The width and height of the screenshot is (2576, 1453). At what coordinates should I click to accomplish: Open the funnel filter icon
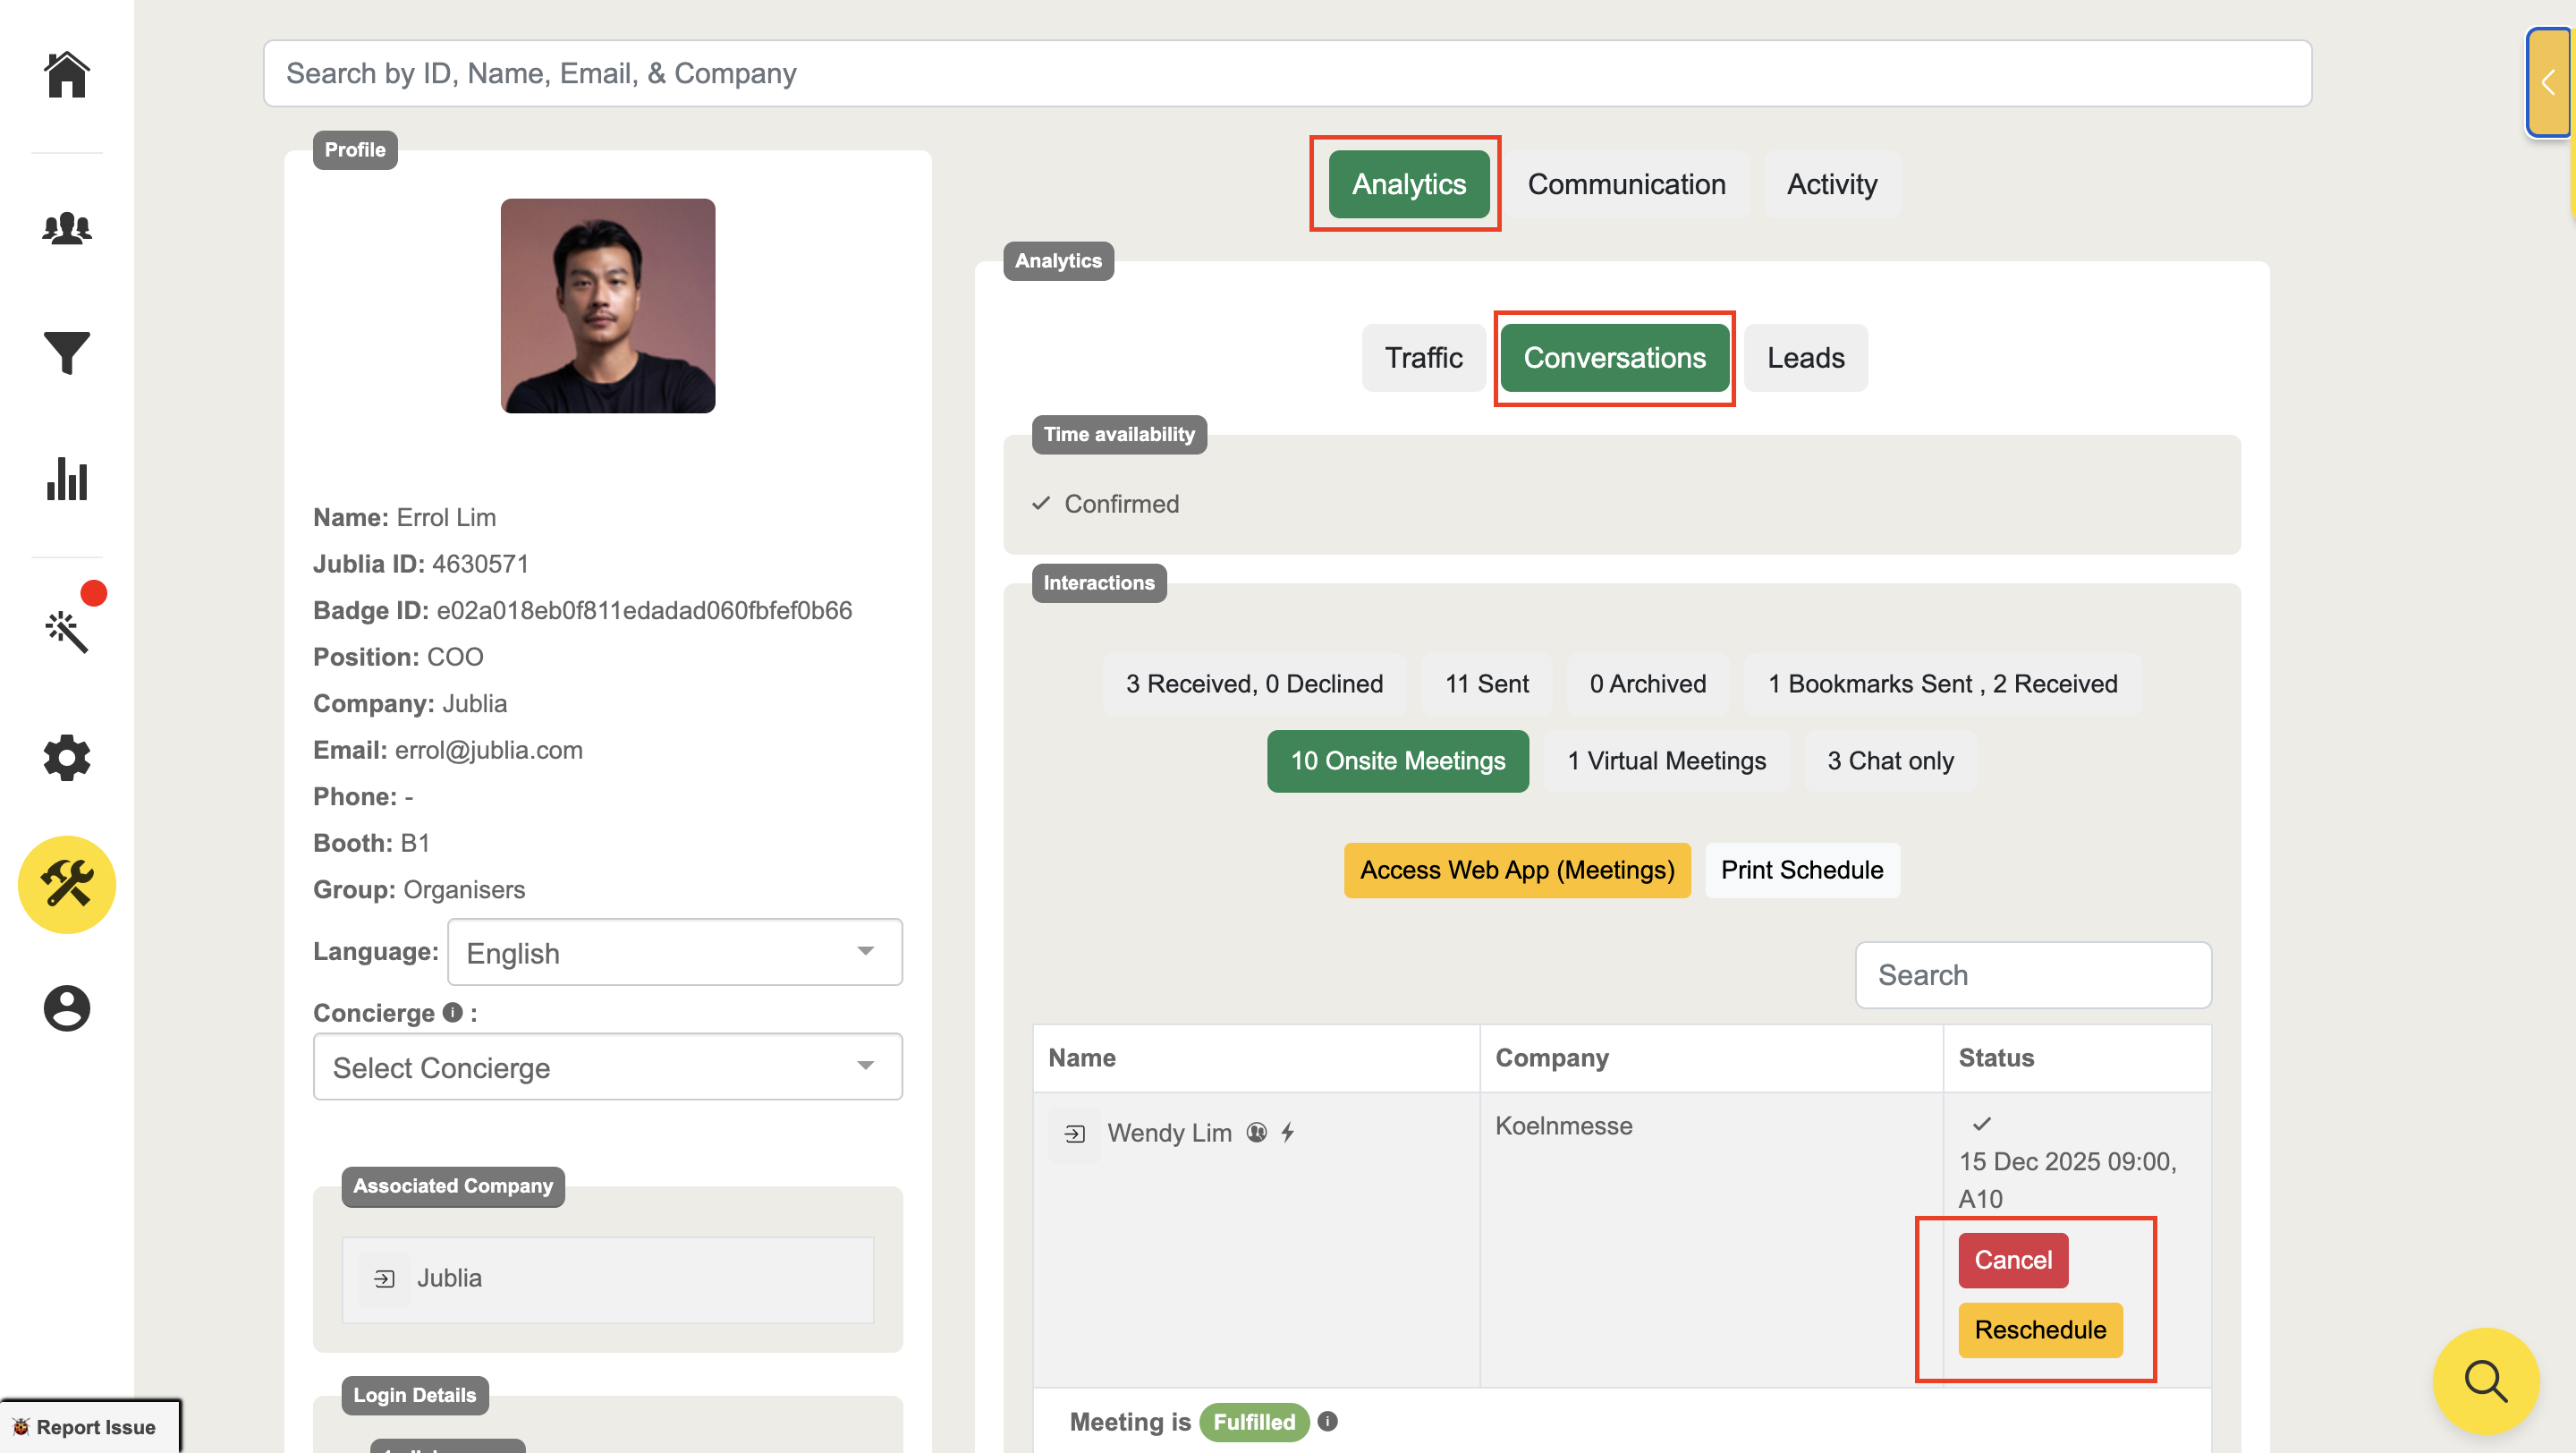pyautogui.click(x=67, y=352)
